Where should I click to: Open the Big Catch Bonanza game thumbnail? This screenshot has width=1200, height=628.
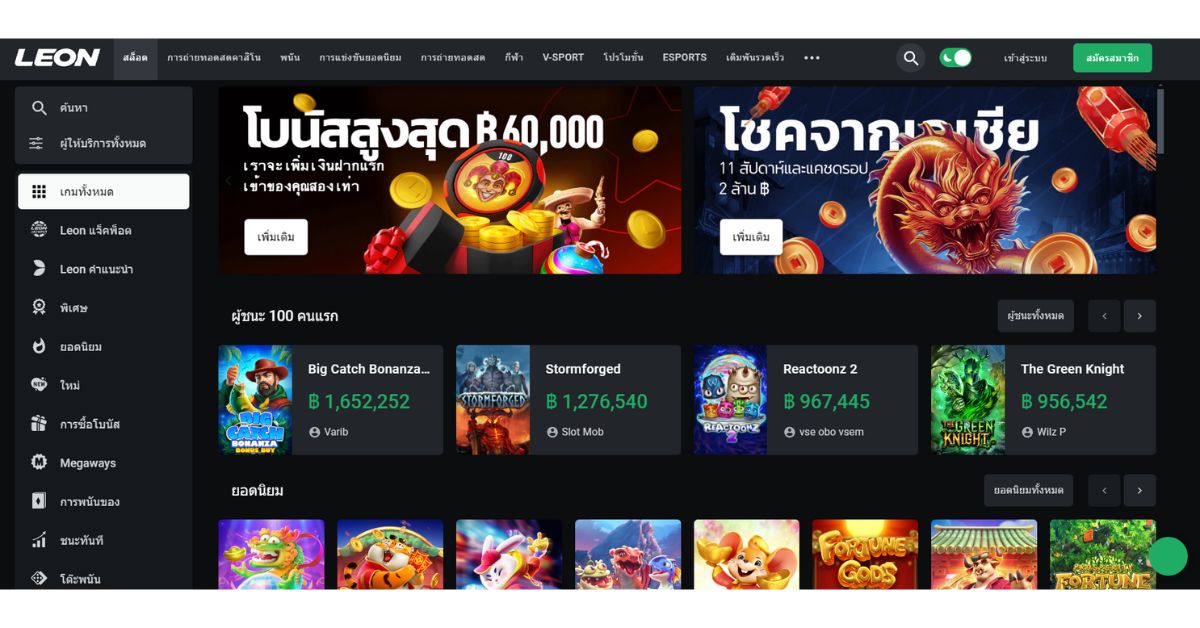pos(255,400)
